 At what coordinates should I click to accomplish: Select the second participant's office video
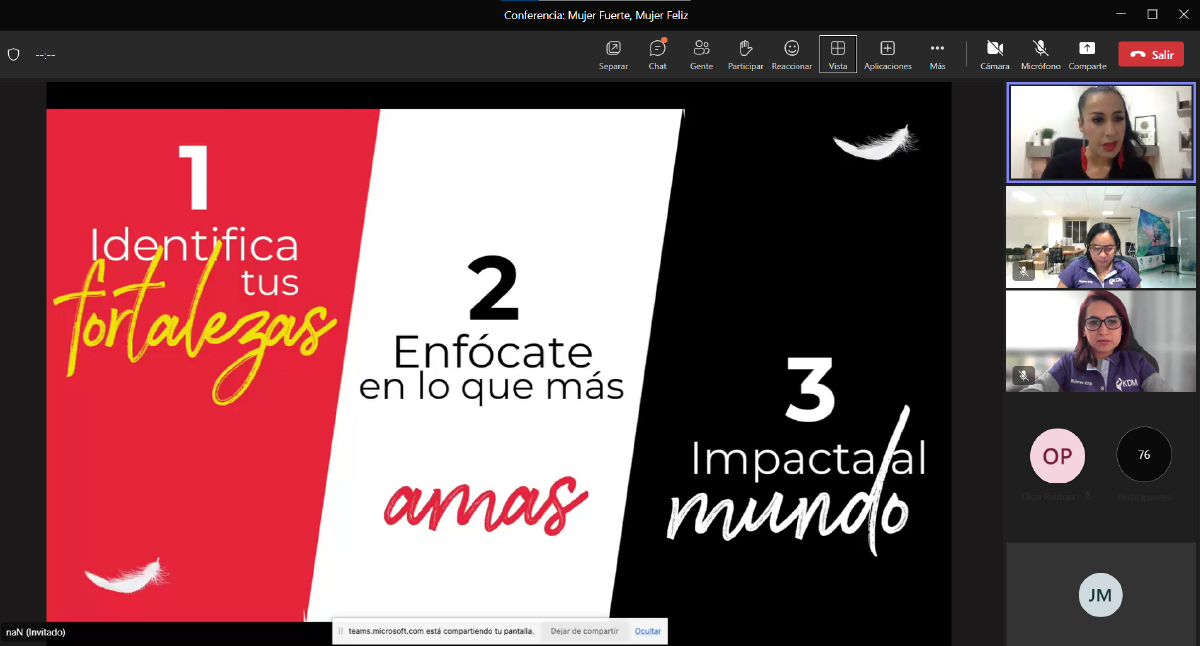point(1101,237)
